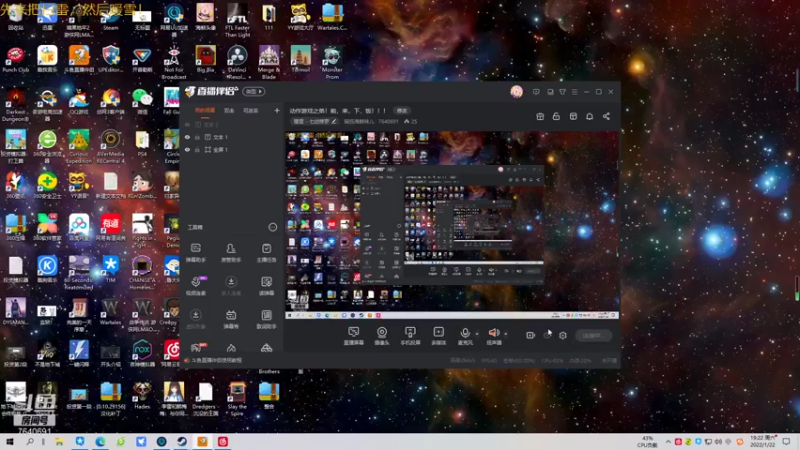The height and width of the screenshot is (450, 800).
Task: Open the taskbar clock and date
Action: (763, 441)
